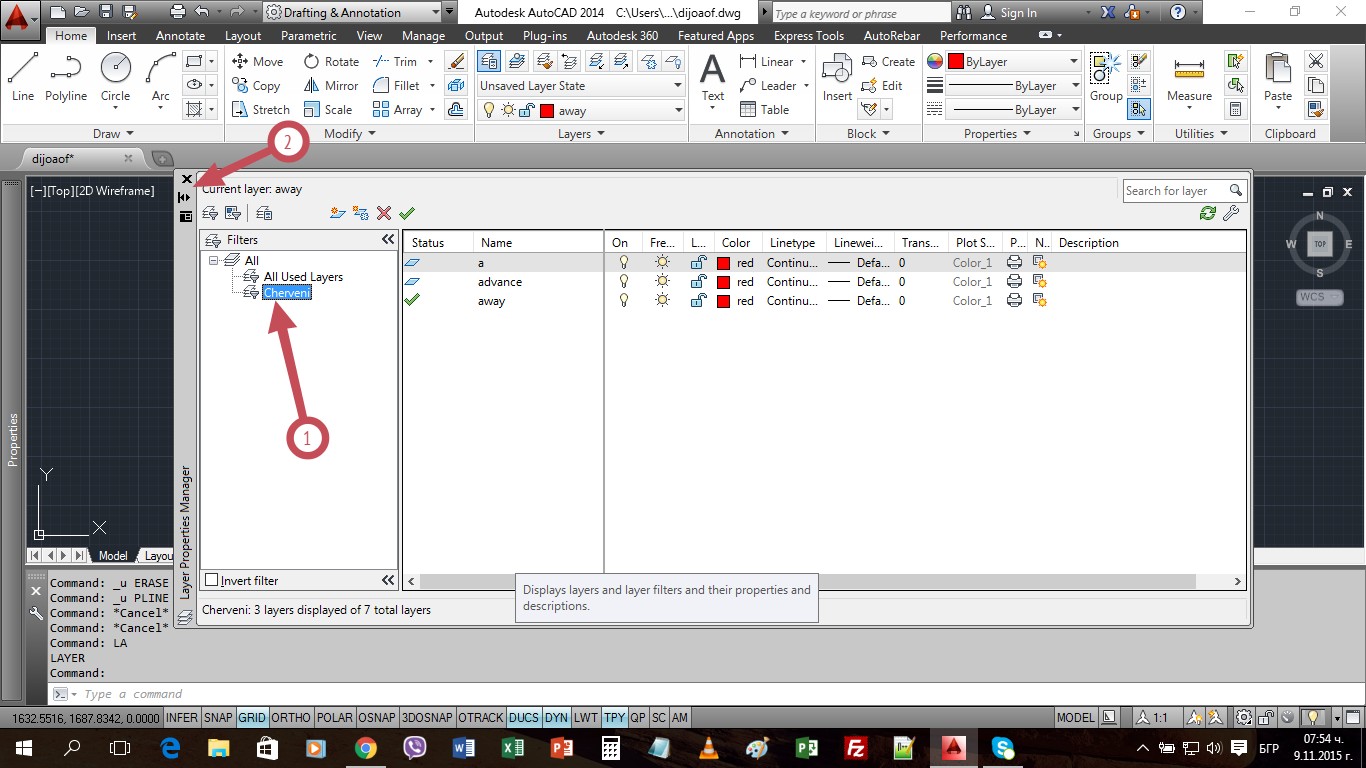Open the Parametric ribbon tab
The image size is (1366, 768).
click(309, 36)
